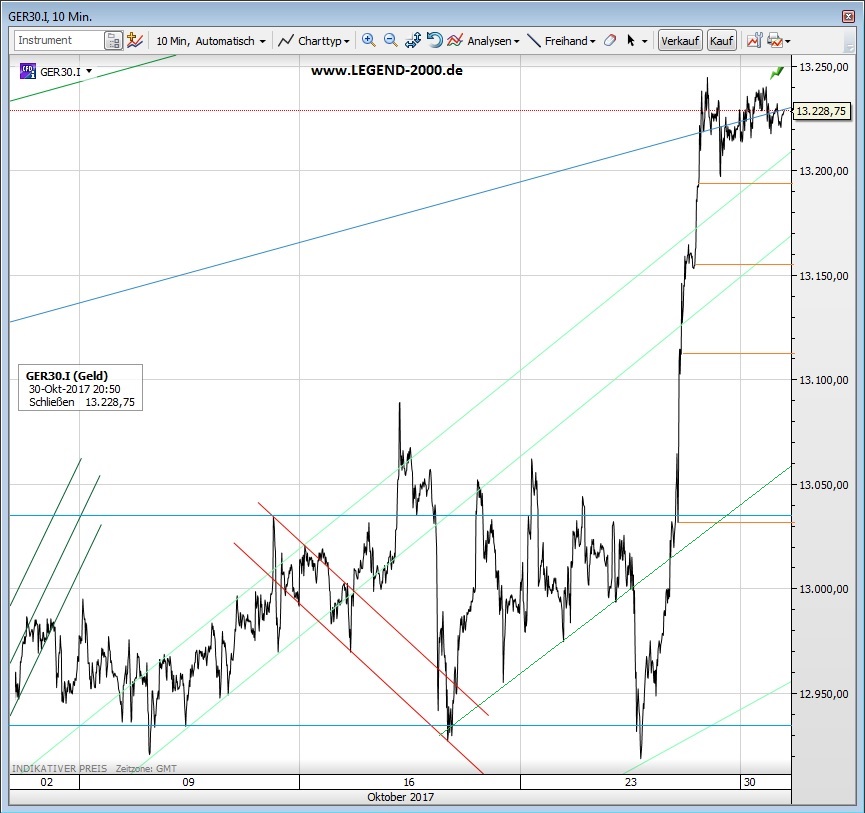This screenshot has height=813, width=865.
Task: Click the green arrow indicator near 13.250
Action: click(776, 72)
